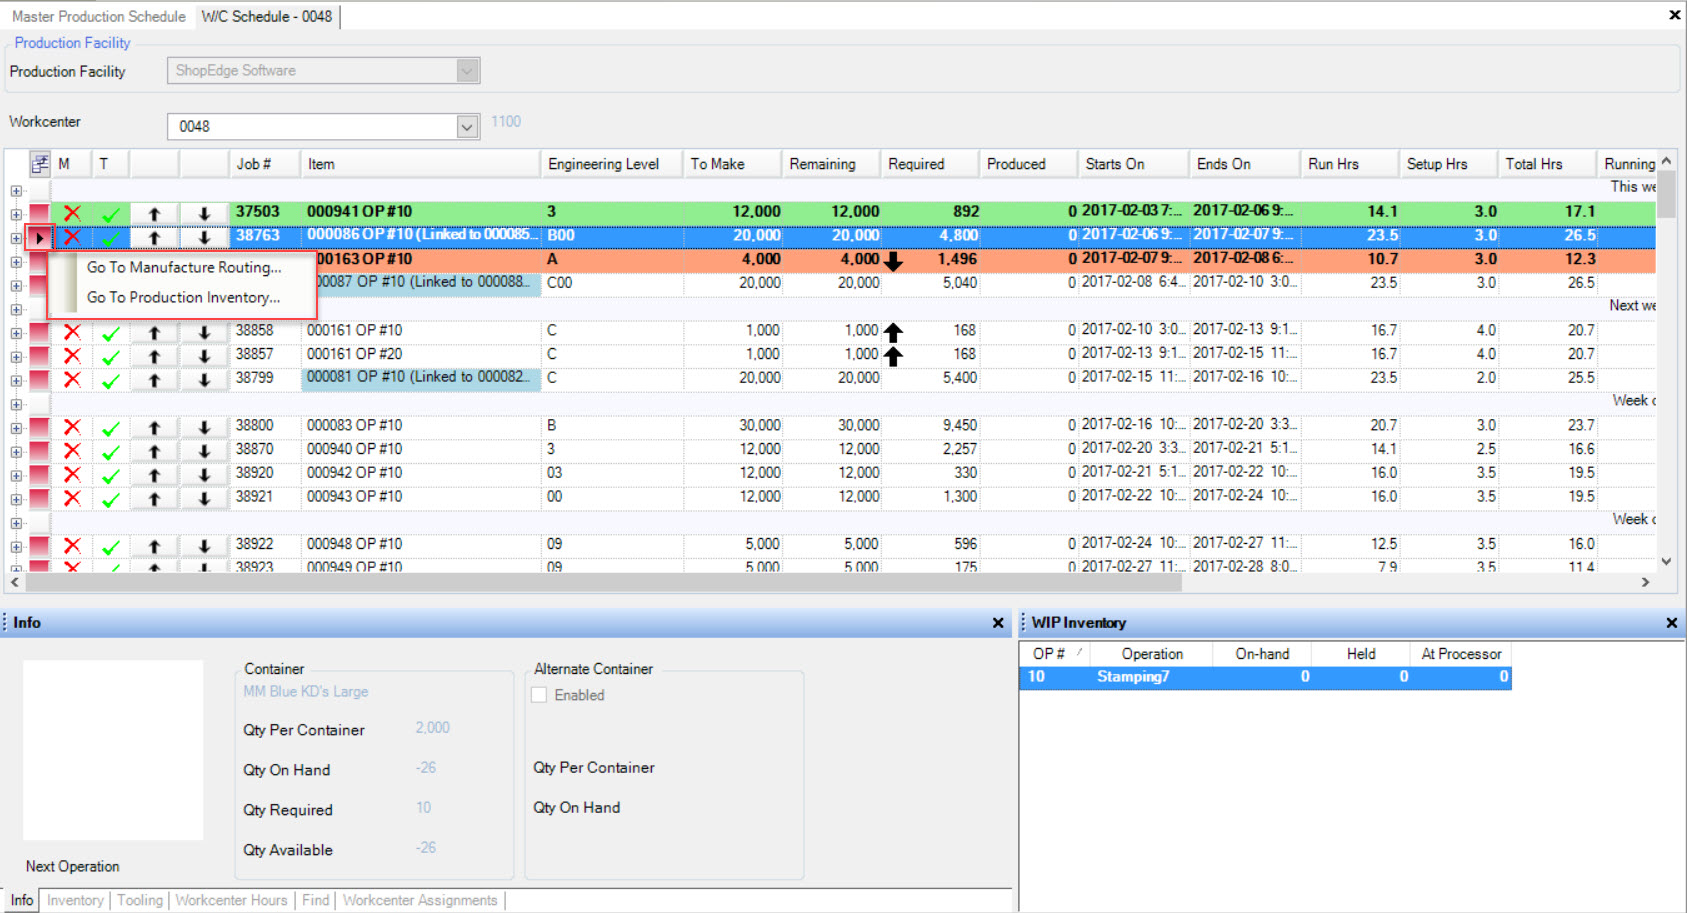Expand row for job 38799
Viewport: 1687px width, 913px height.
16,381
